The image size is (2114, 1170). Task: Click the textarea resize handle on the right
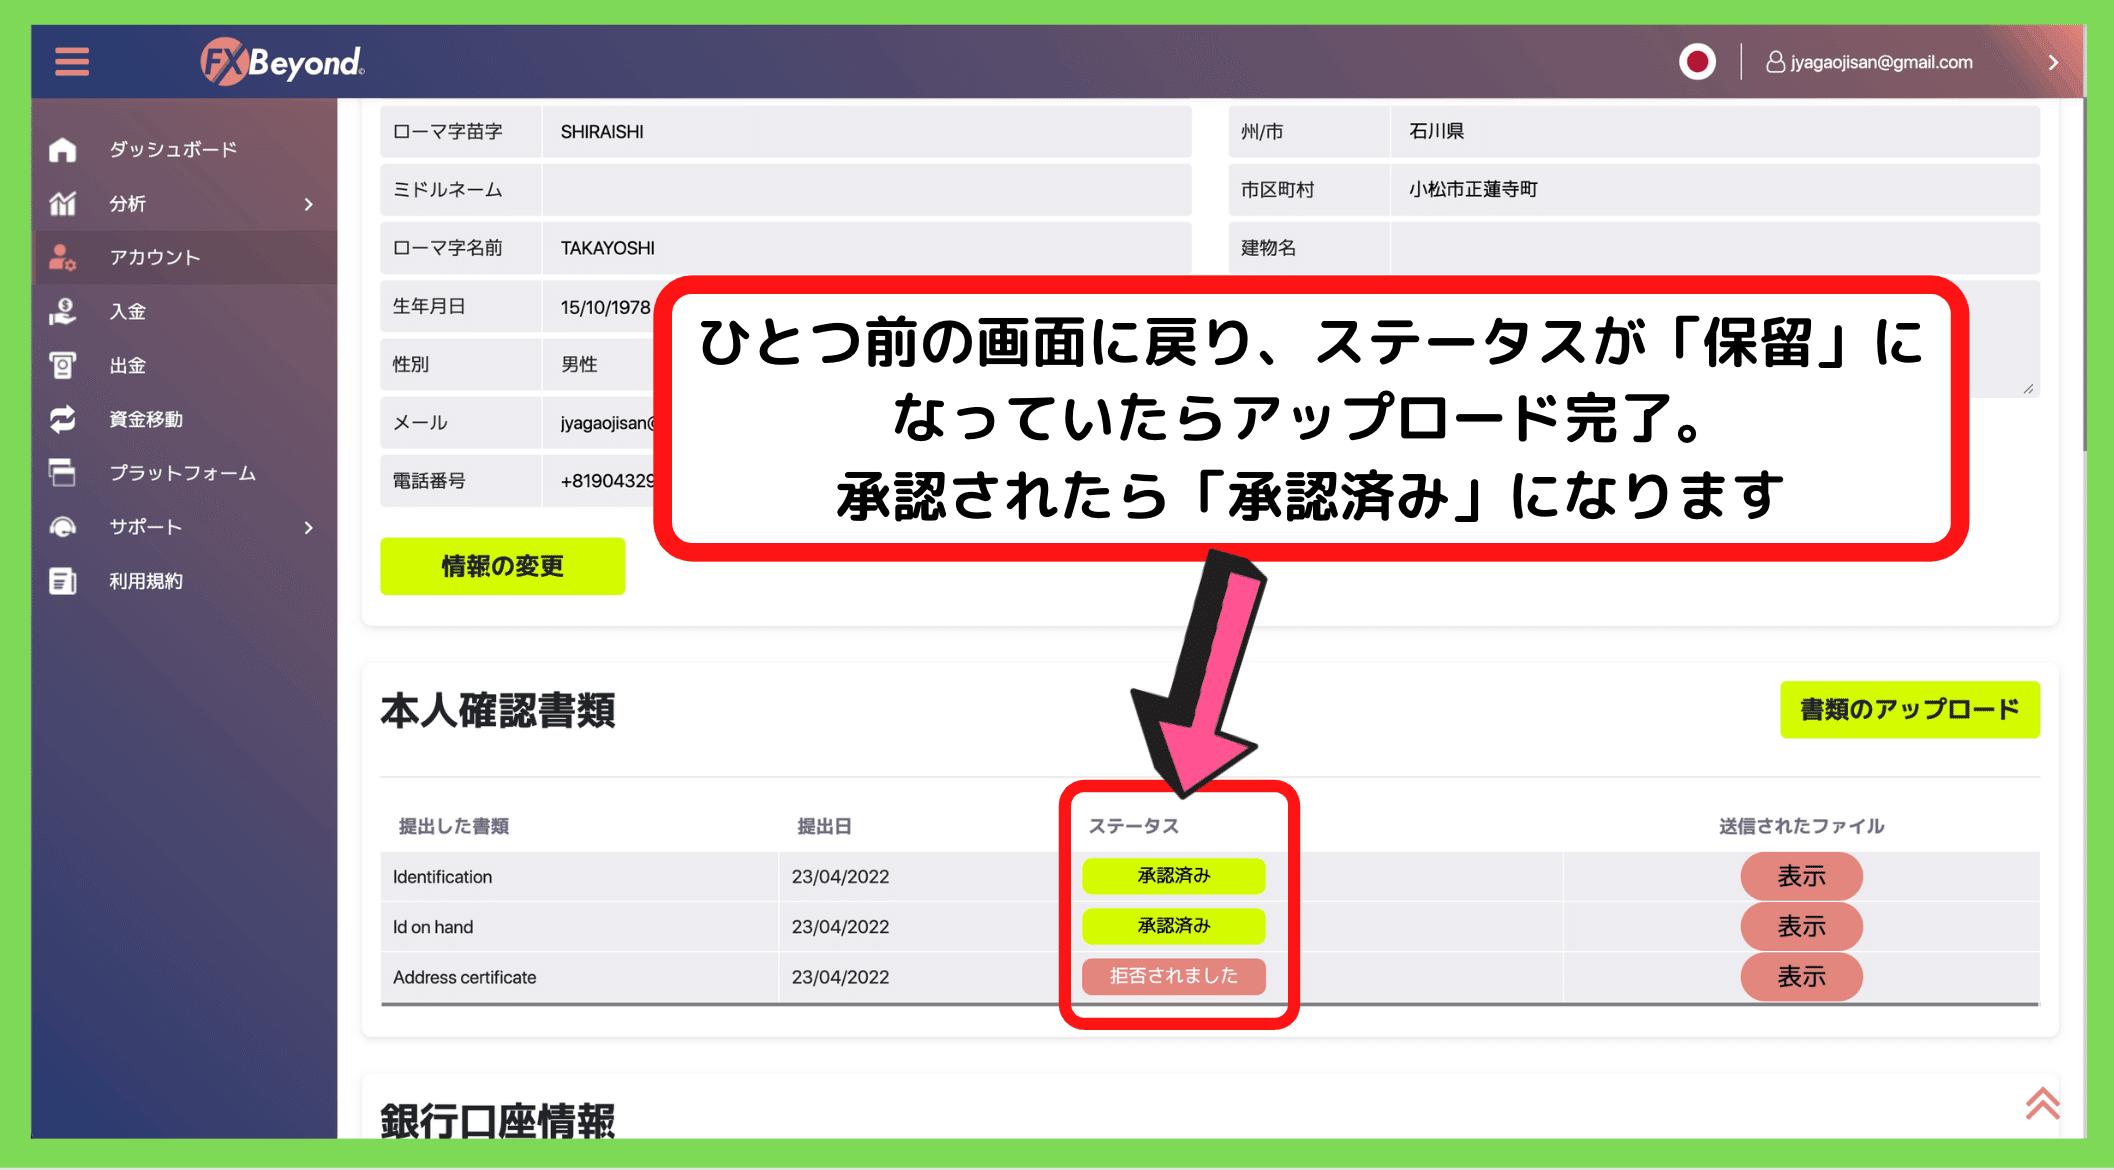click(x=2028, y=388)
